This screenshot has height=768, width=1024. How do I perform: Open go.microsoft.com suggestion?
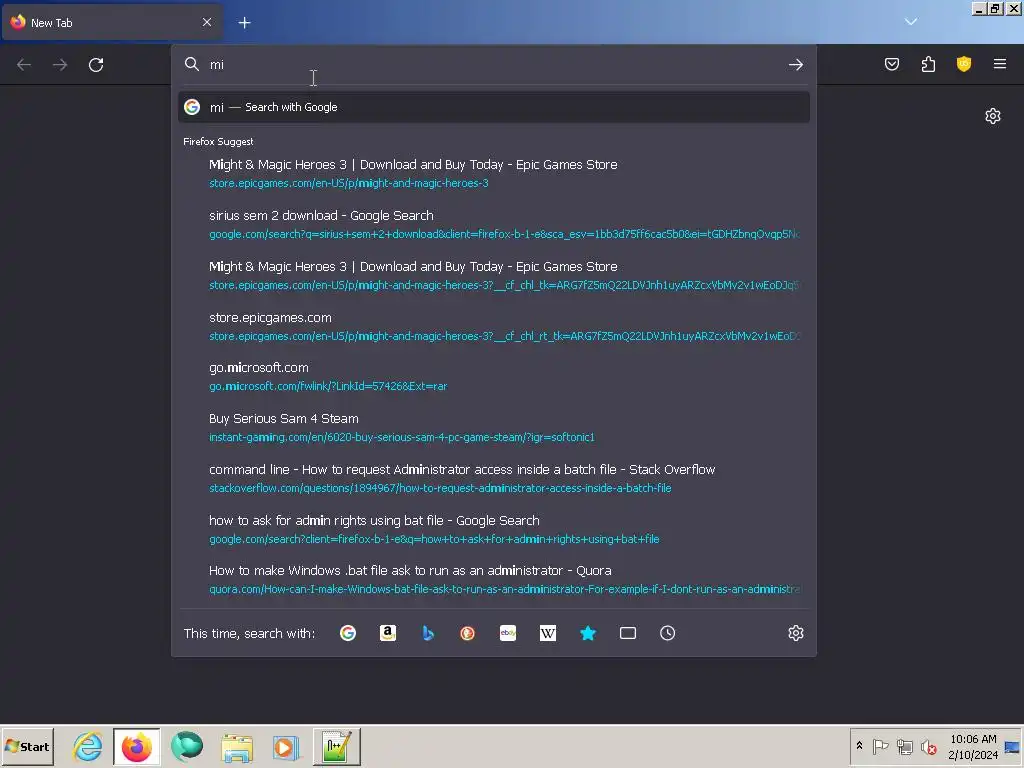(494, 377)
